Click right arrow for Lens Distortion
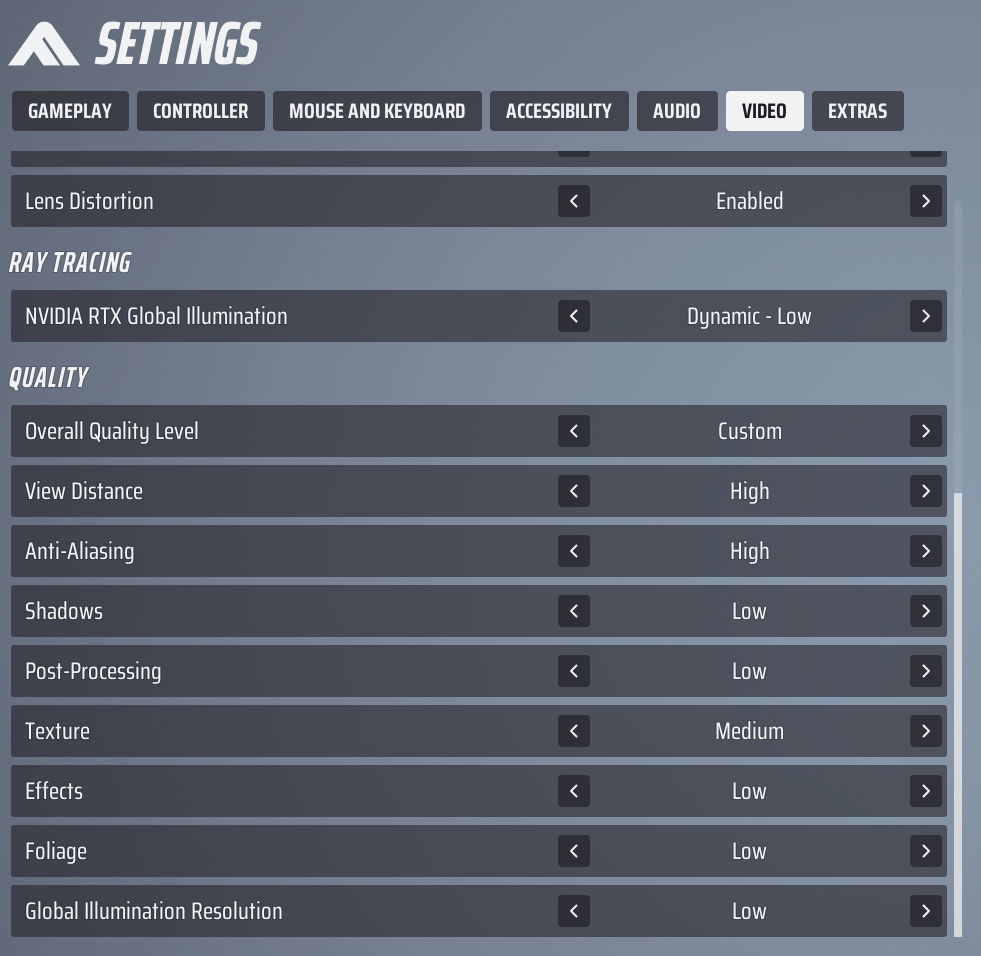This screenshot has height=956, width=981. pyautogui.click(x=926, y=201)
